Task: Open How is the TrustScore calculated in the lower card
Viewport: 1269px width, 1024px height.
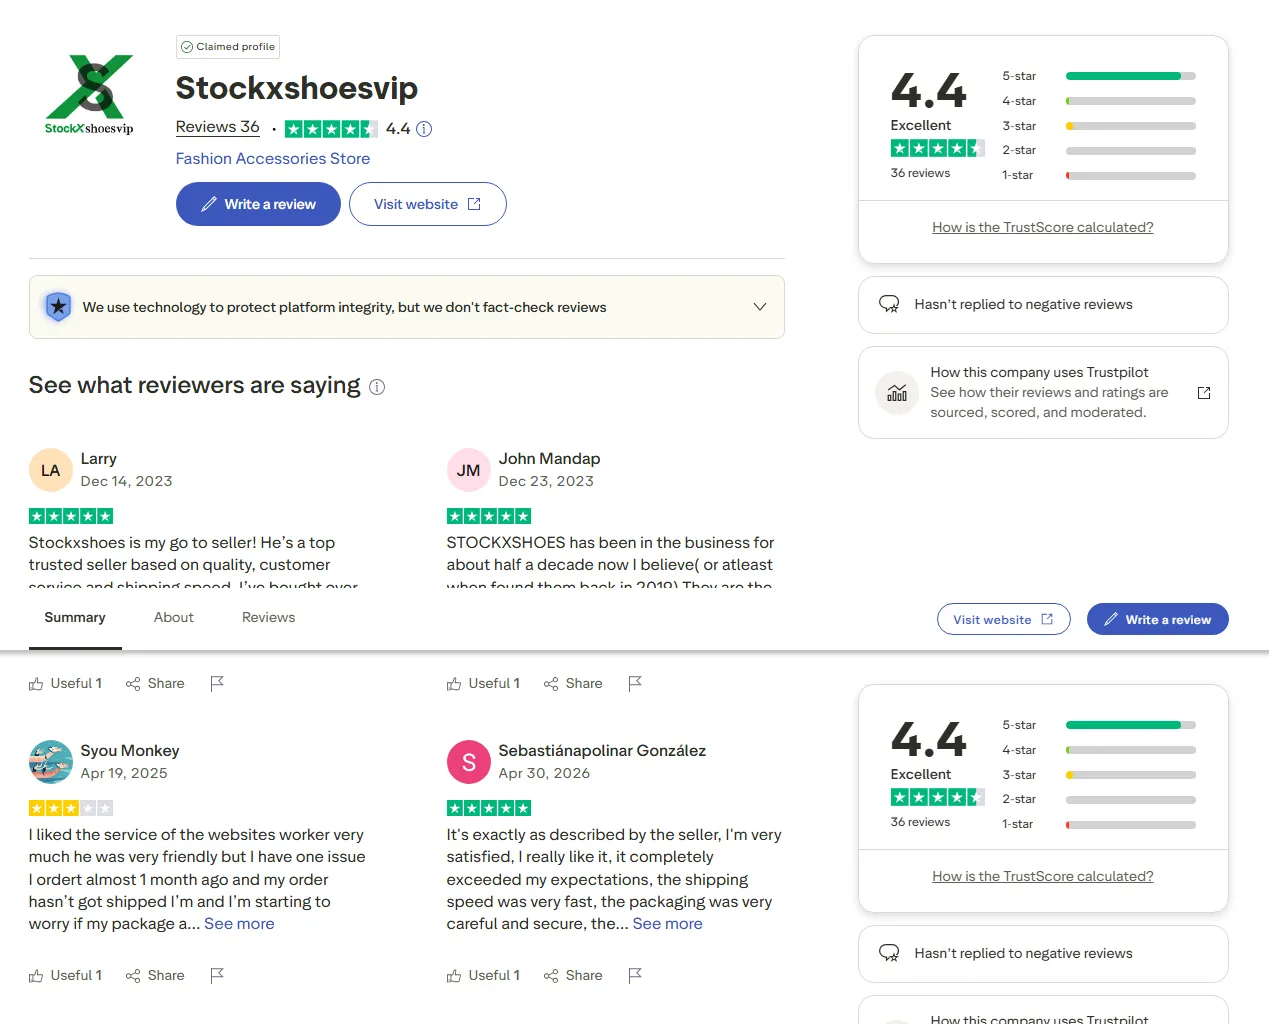Action: (1043, 876)
